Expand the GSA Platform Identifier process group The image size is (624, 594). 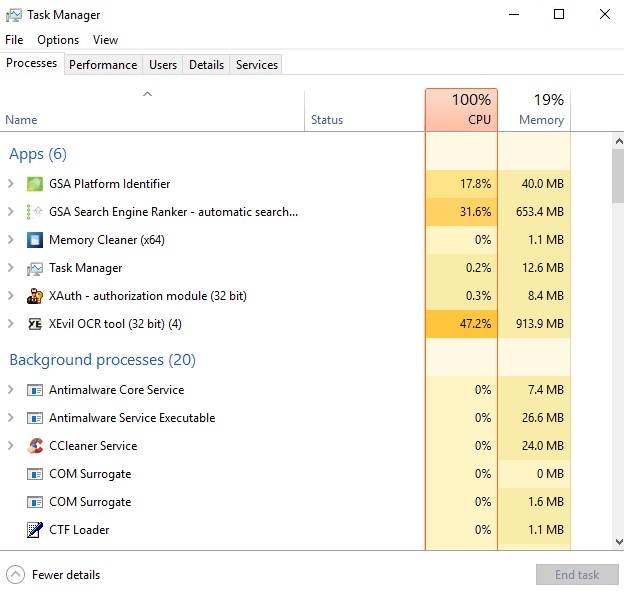click(x=11, y=184)
